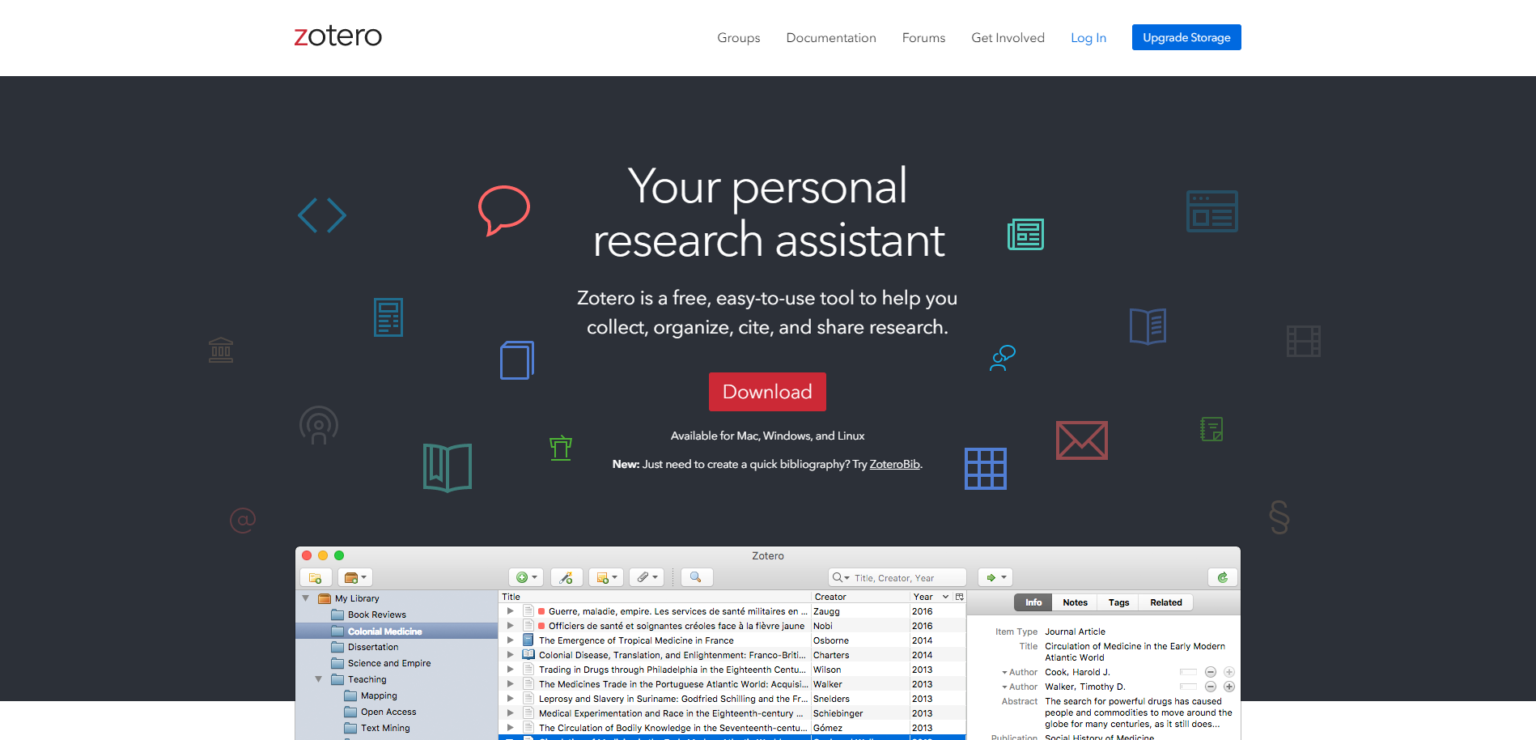Click the Upgrade Storage button
The width and height of the screenshot is (1536, 740).
(1186, 37)
